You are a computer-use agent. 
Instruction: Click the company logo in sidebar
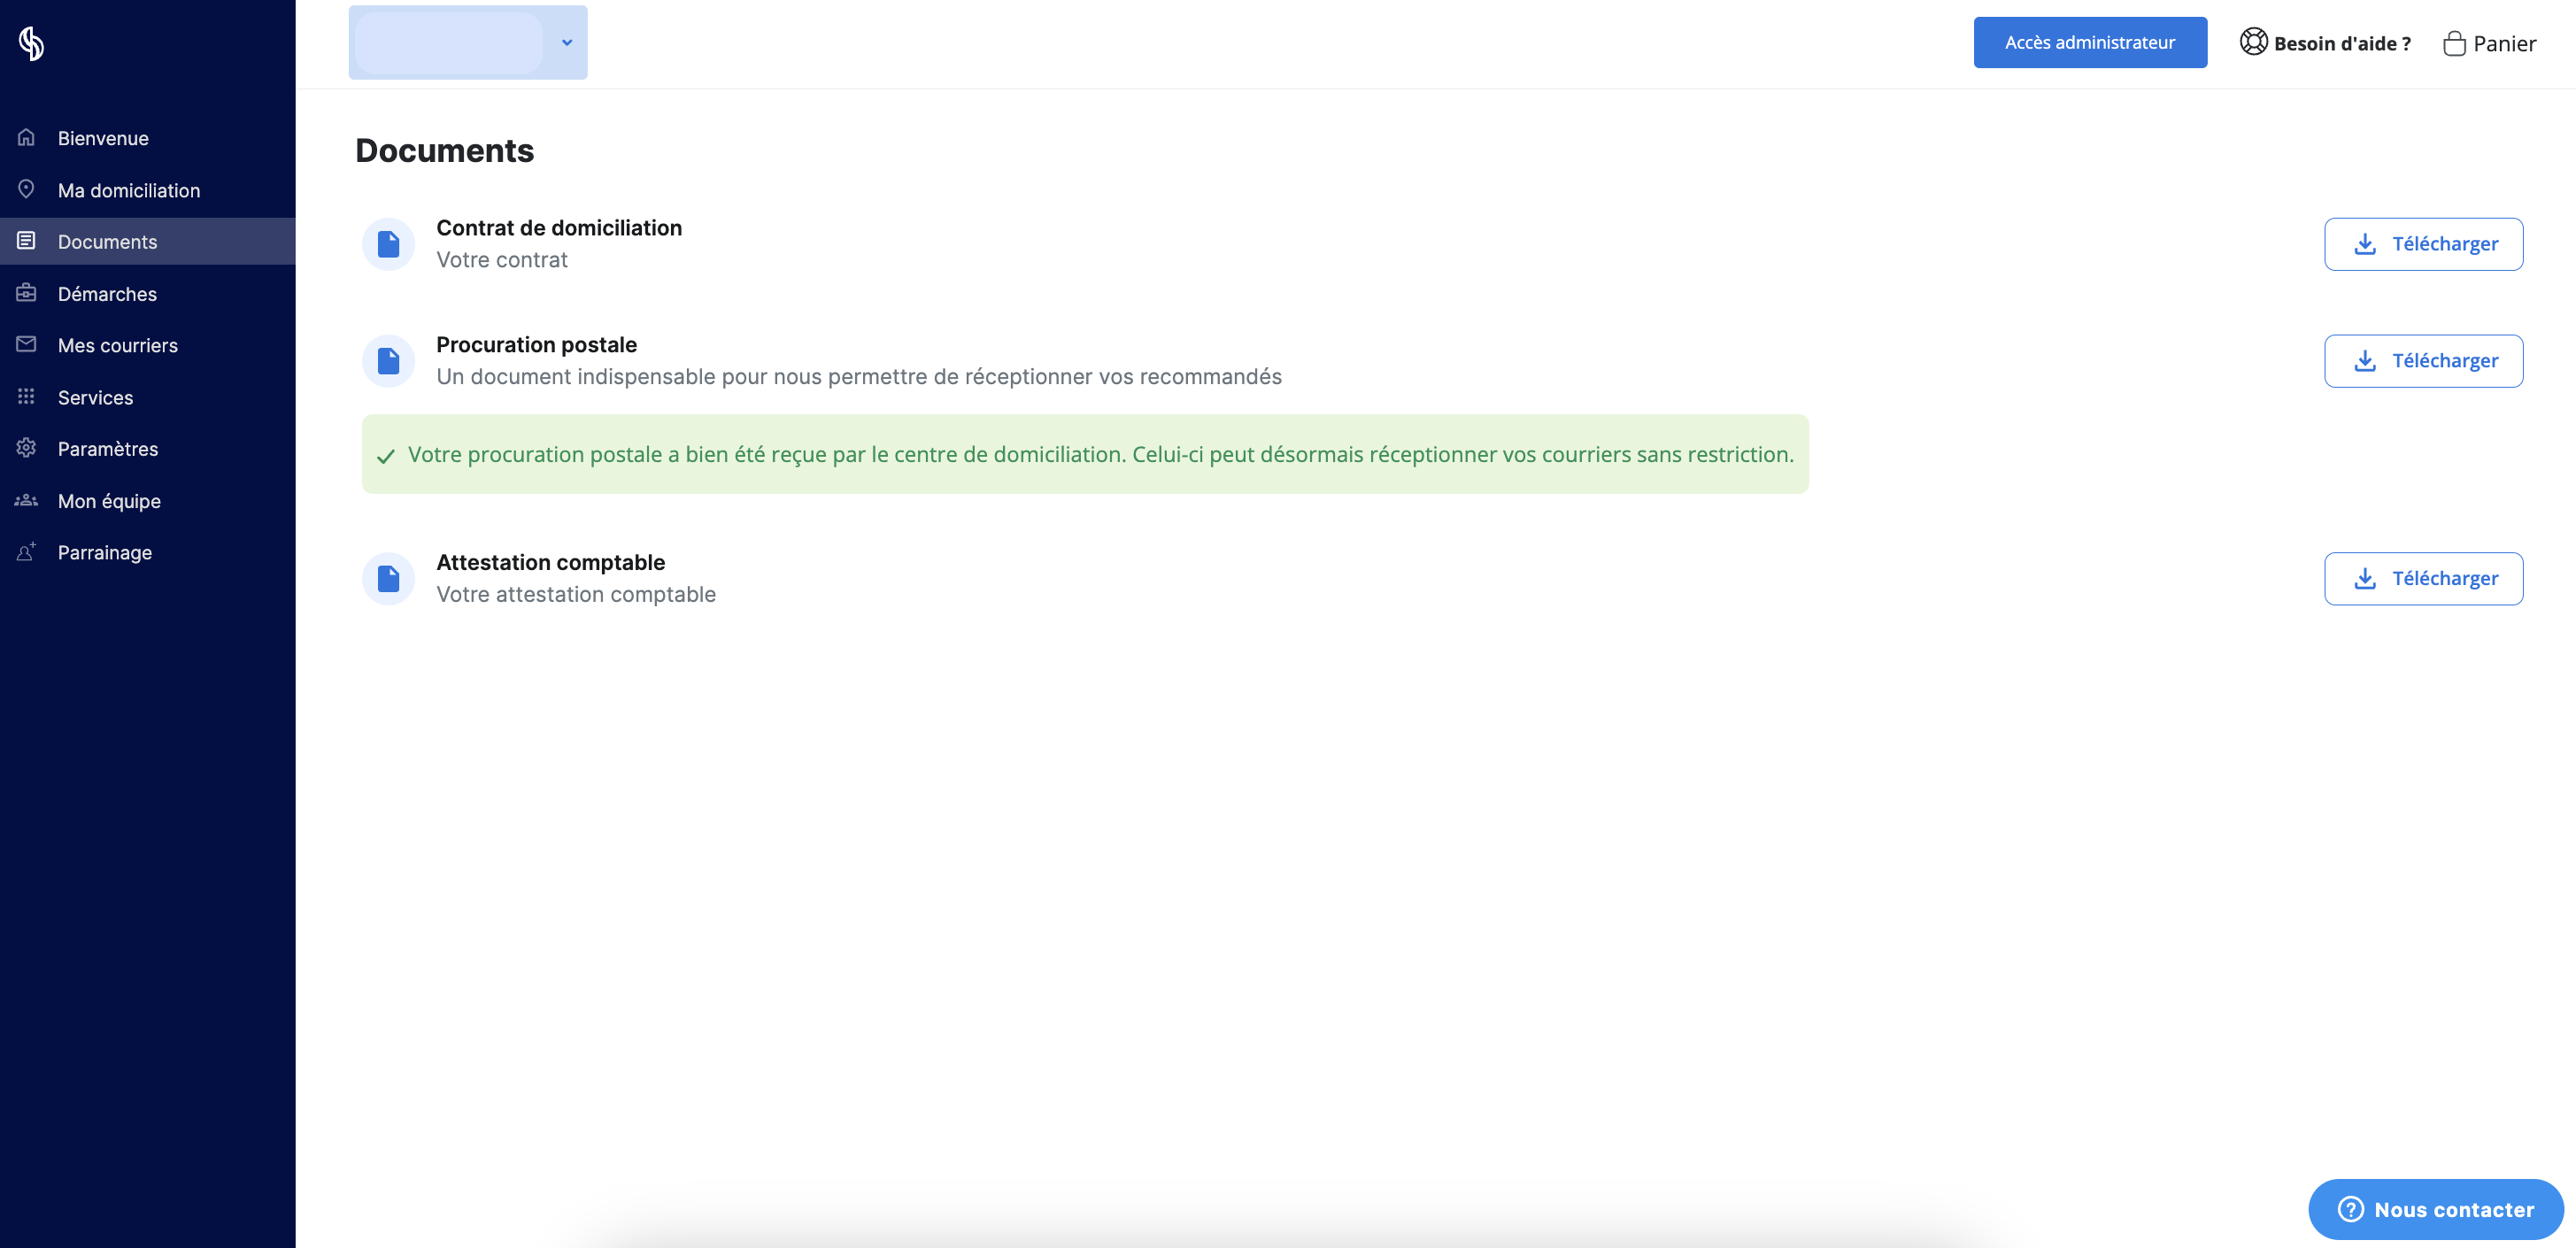pyautogui.click(x=31, y=43)
